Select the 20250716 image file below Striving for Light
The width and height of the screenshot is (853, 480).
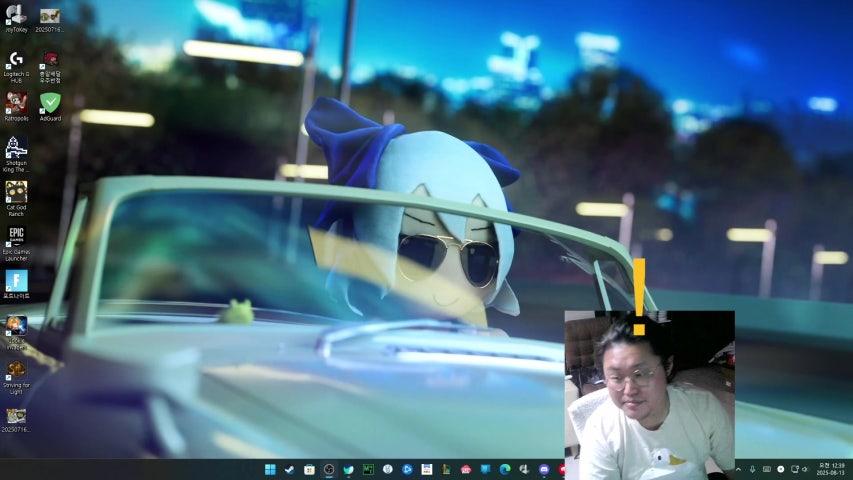click(16, 421)
